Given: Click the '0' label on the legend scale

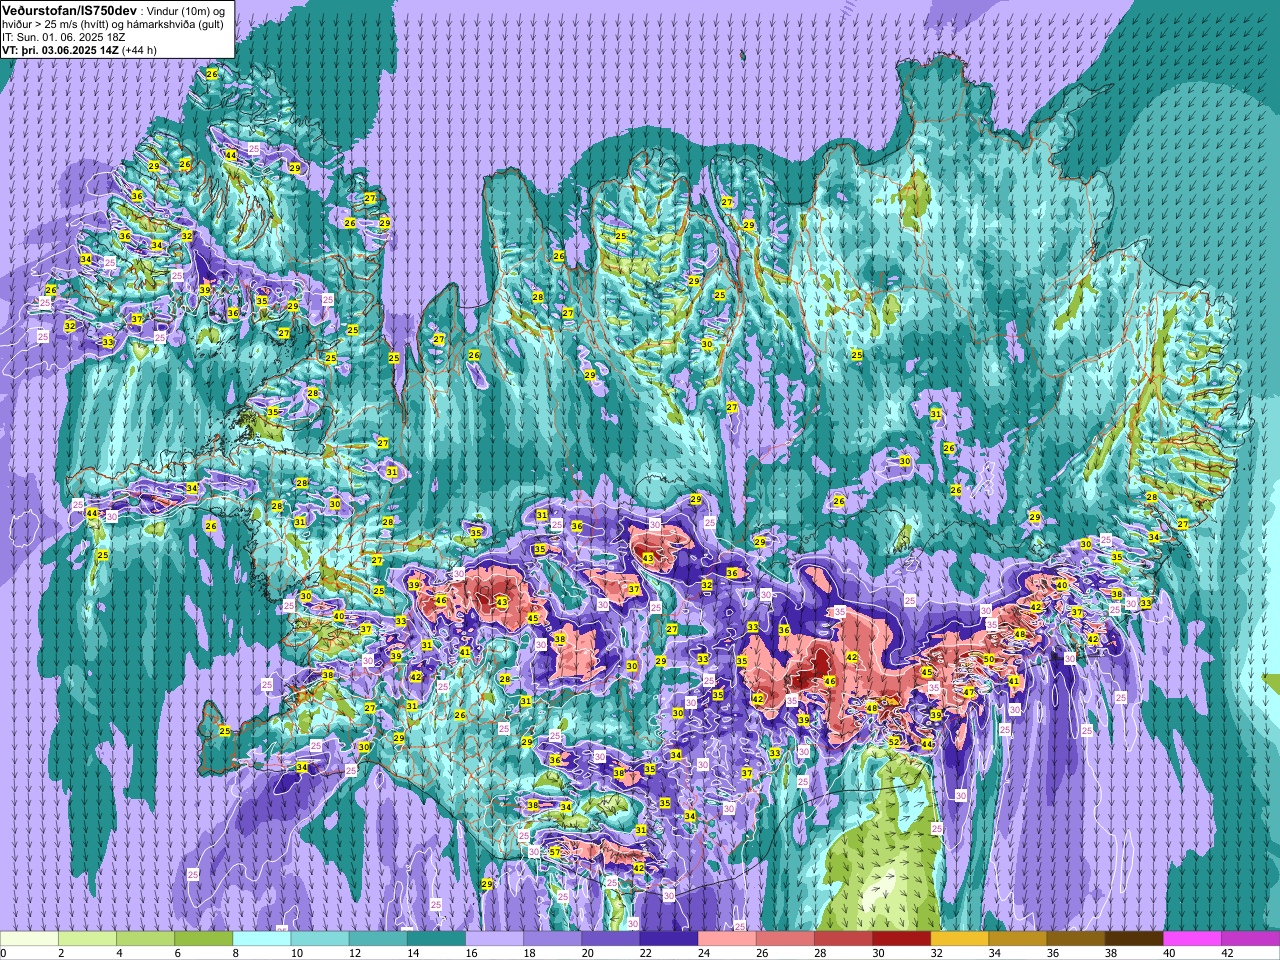Looking at the screenshot, I should click(x=4, y=953).
